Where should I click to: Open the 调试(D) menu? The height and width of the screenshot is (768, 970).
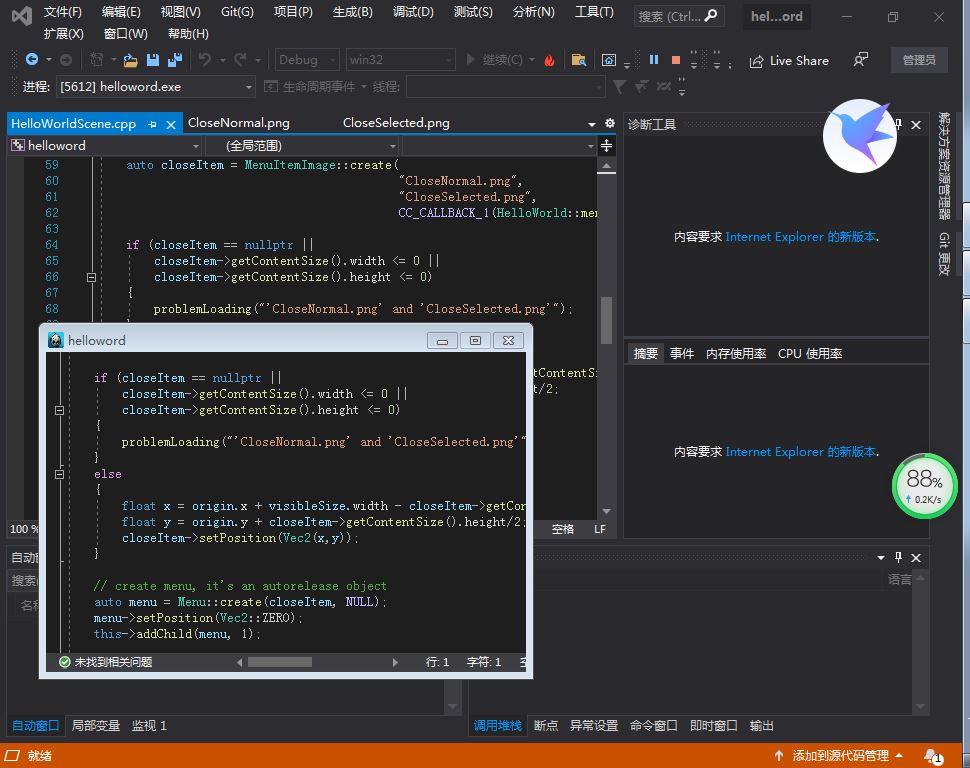click(413, 12)
